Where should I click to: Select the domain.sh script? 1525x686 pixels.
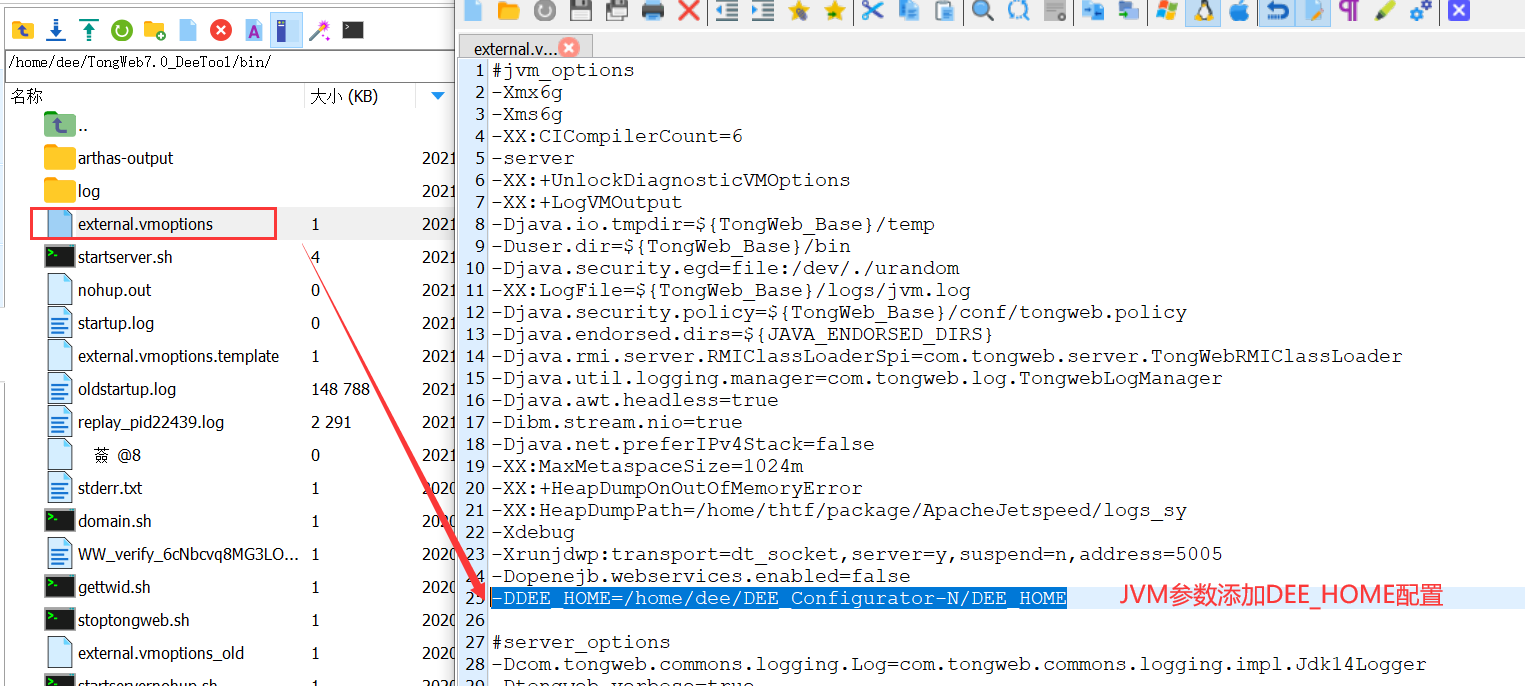point(114,521)
